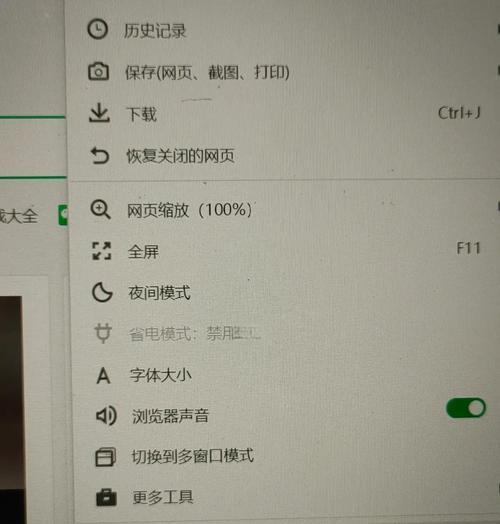Open the 历史记录 menu entry
Screen dimensions: 500x524
[282, 30]
